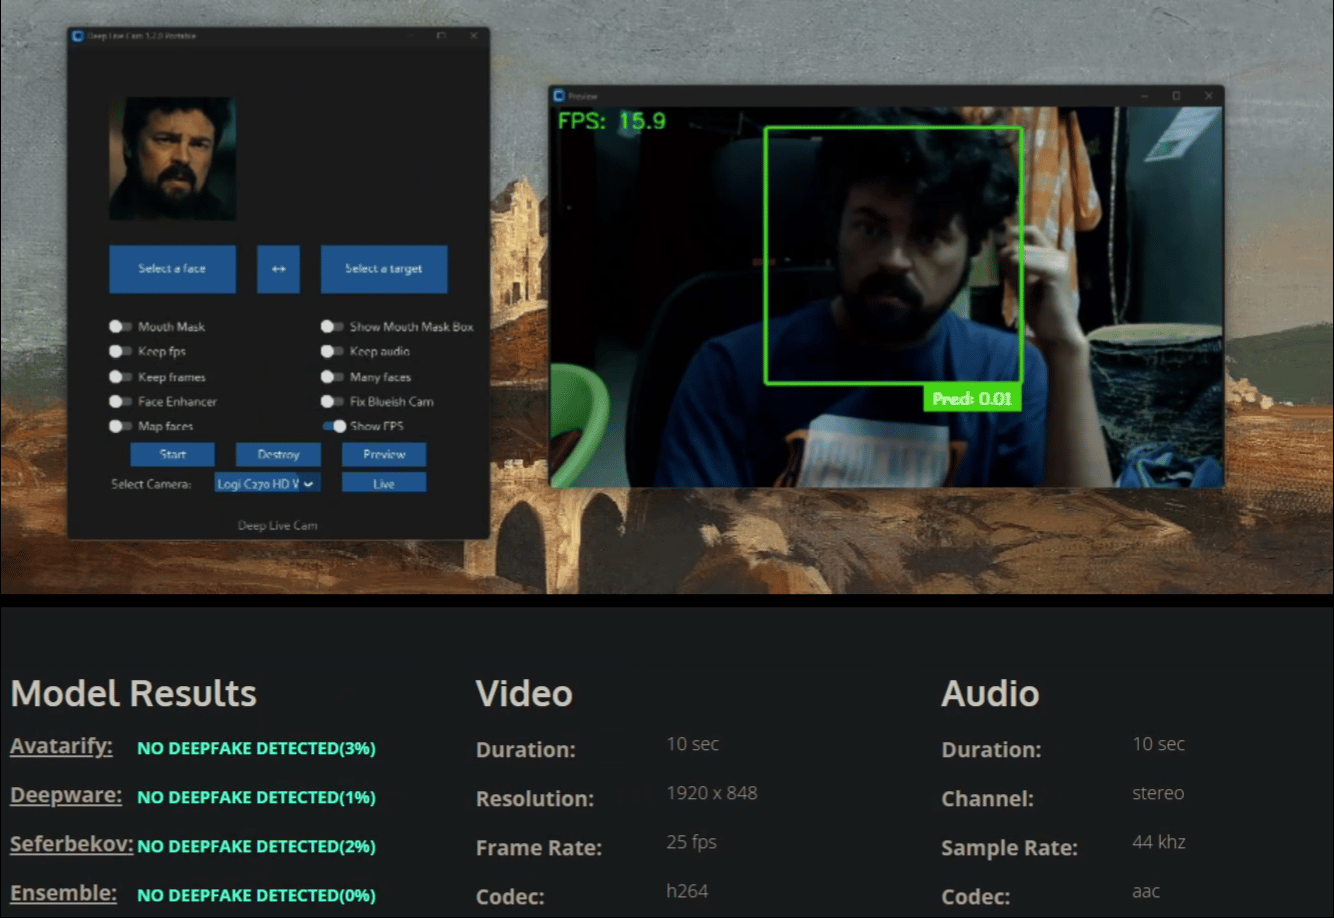
Task: Click the Select a target button
Action: (x=384, y=269)
